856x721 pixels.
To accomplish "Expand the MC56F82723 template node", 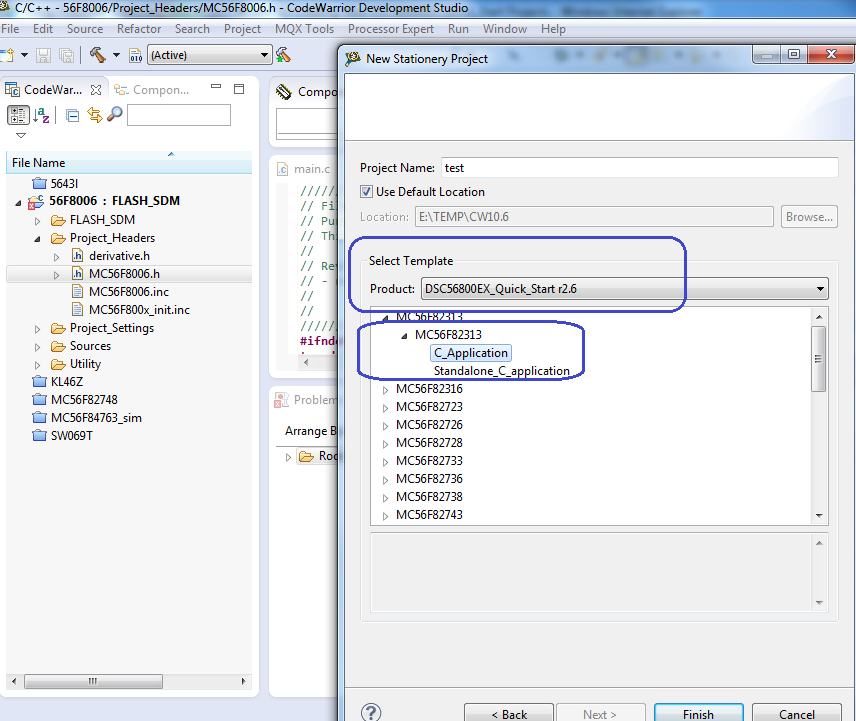I will pyautogui.click(x=385, y=408).
